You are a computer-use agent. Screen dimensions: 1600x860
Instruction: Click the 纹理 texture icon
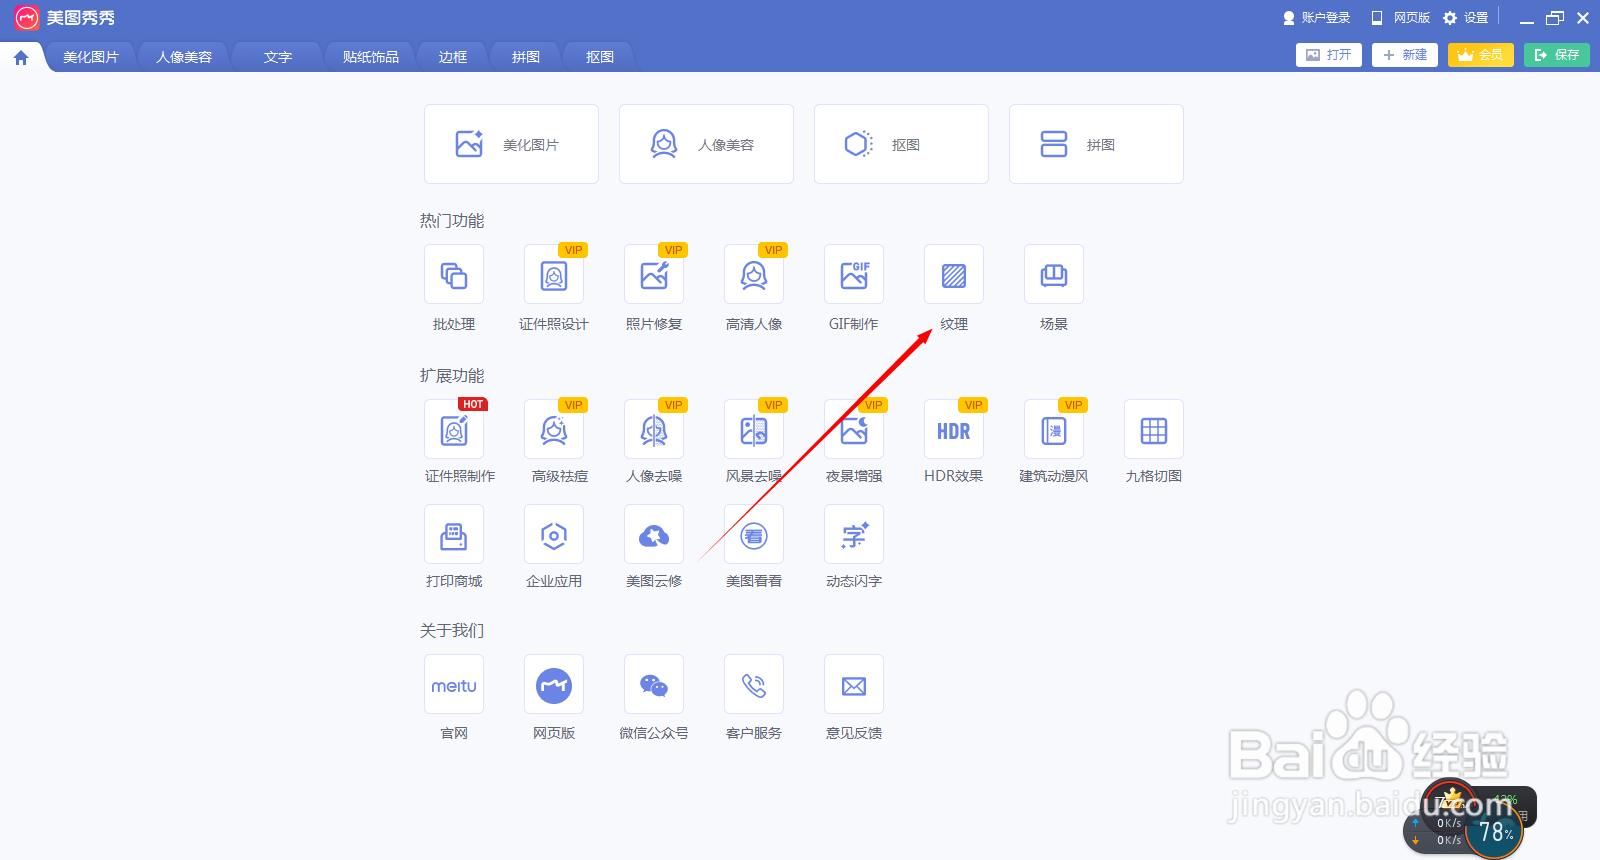tap(954, 275)
